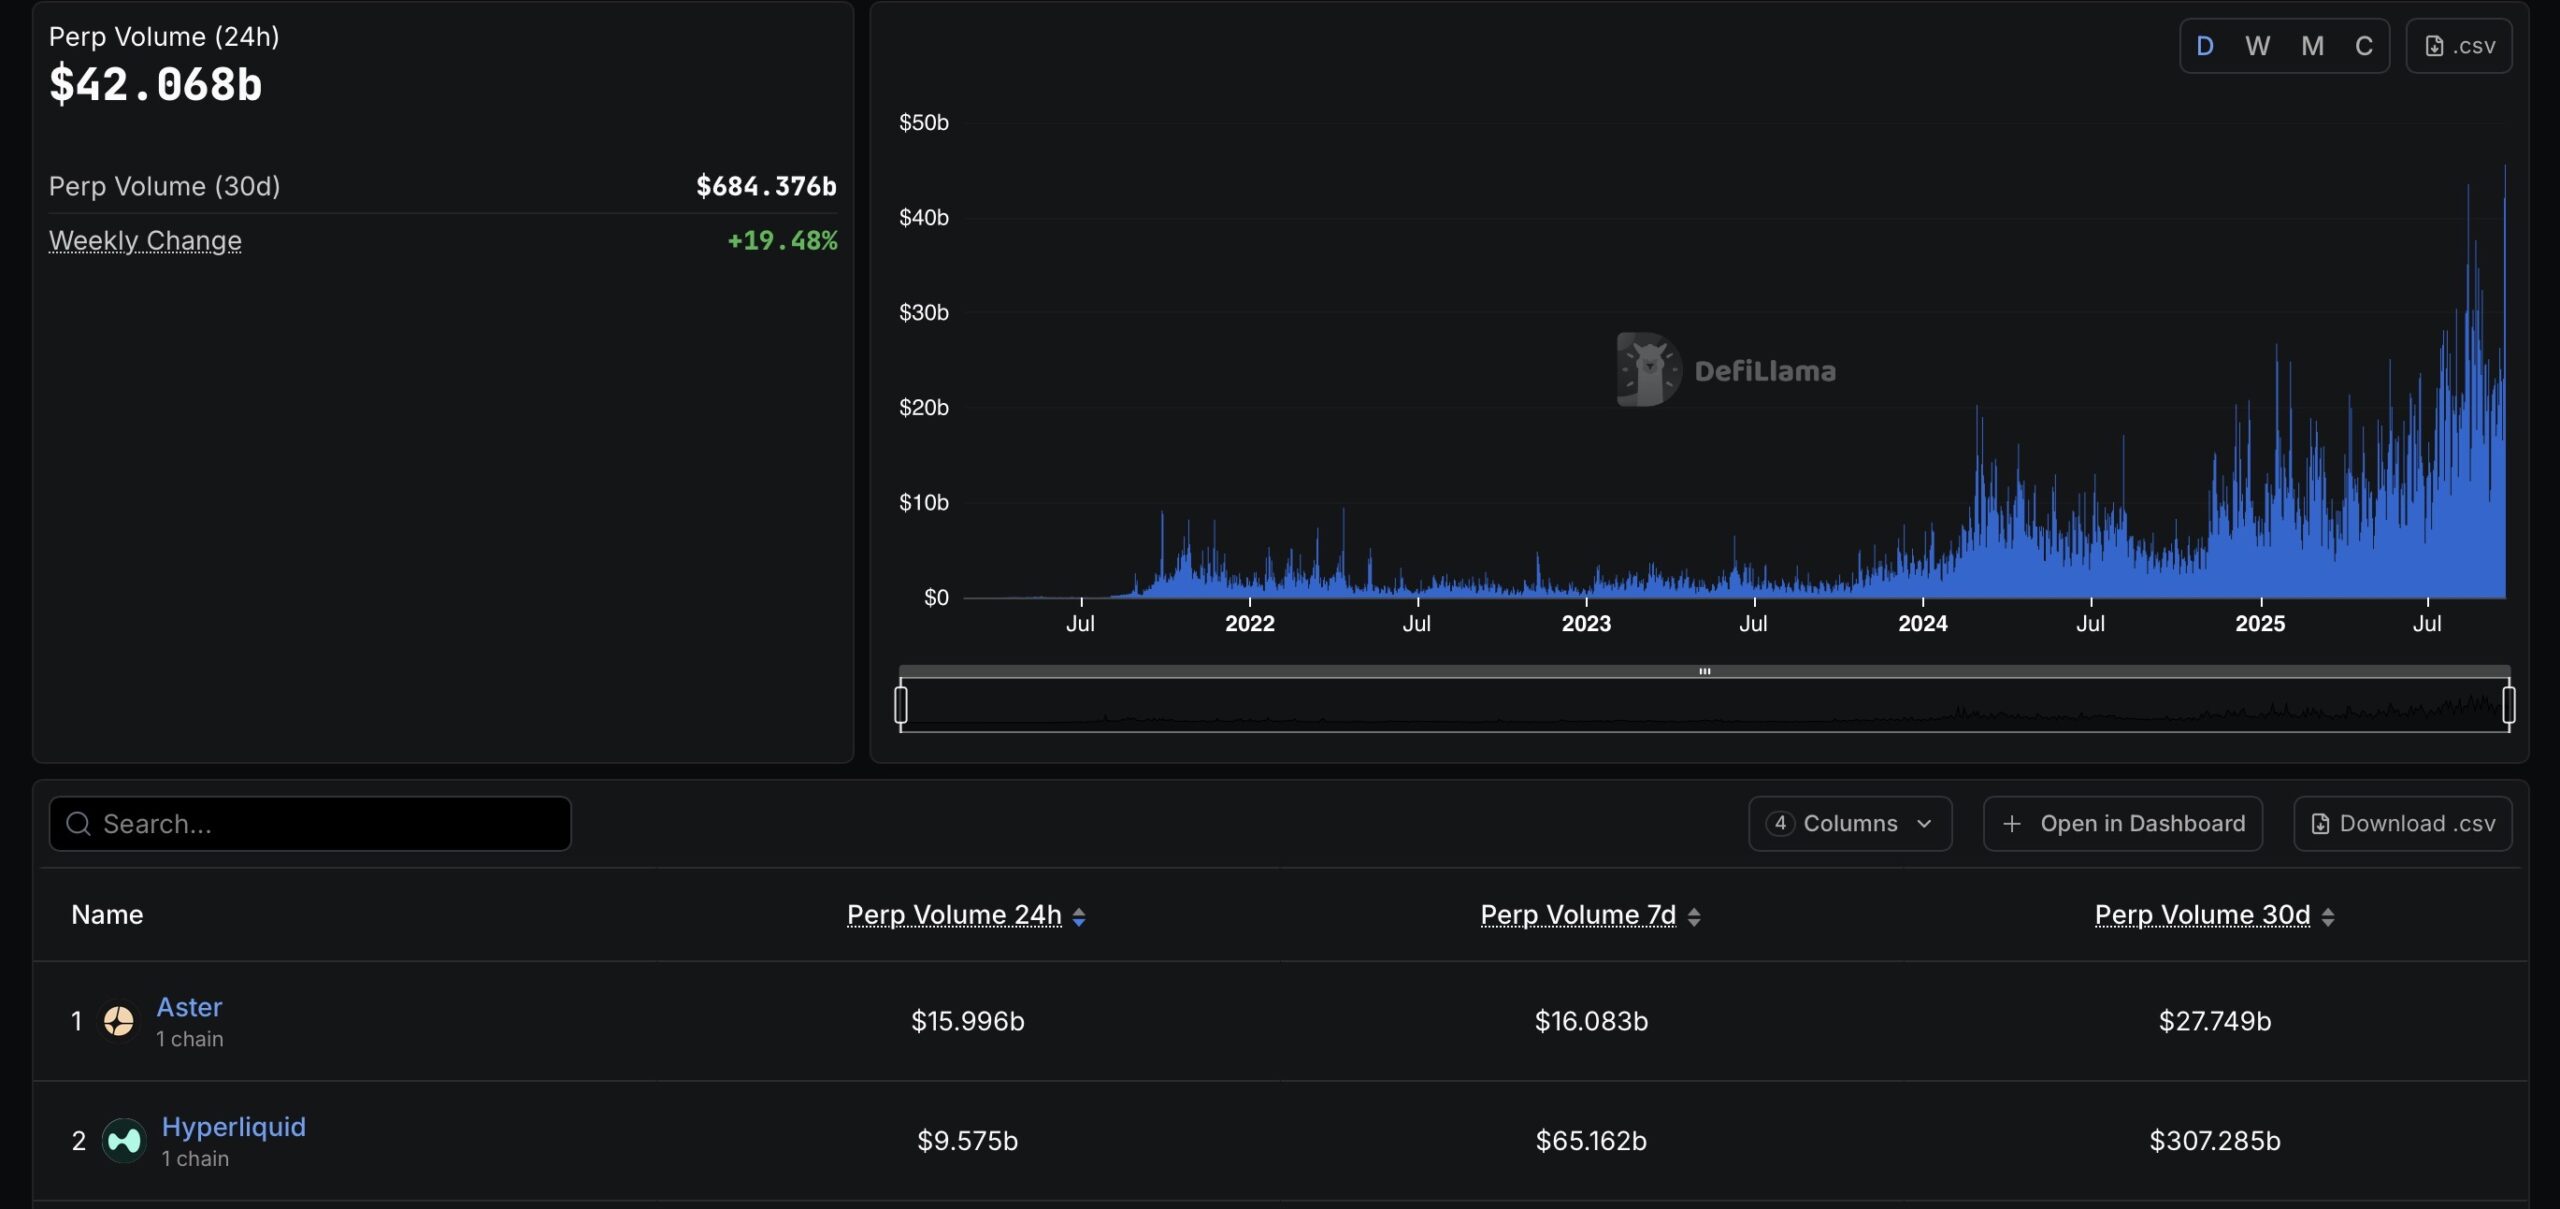Click the 2025 axis label on chart

[x=2260, y=623]
